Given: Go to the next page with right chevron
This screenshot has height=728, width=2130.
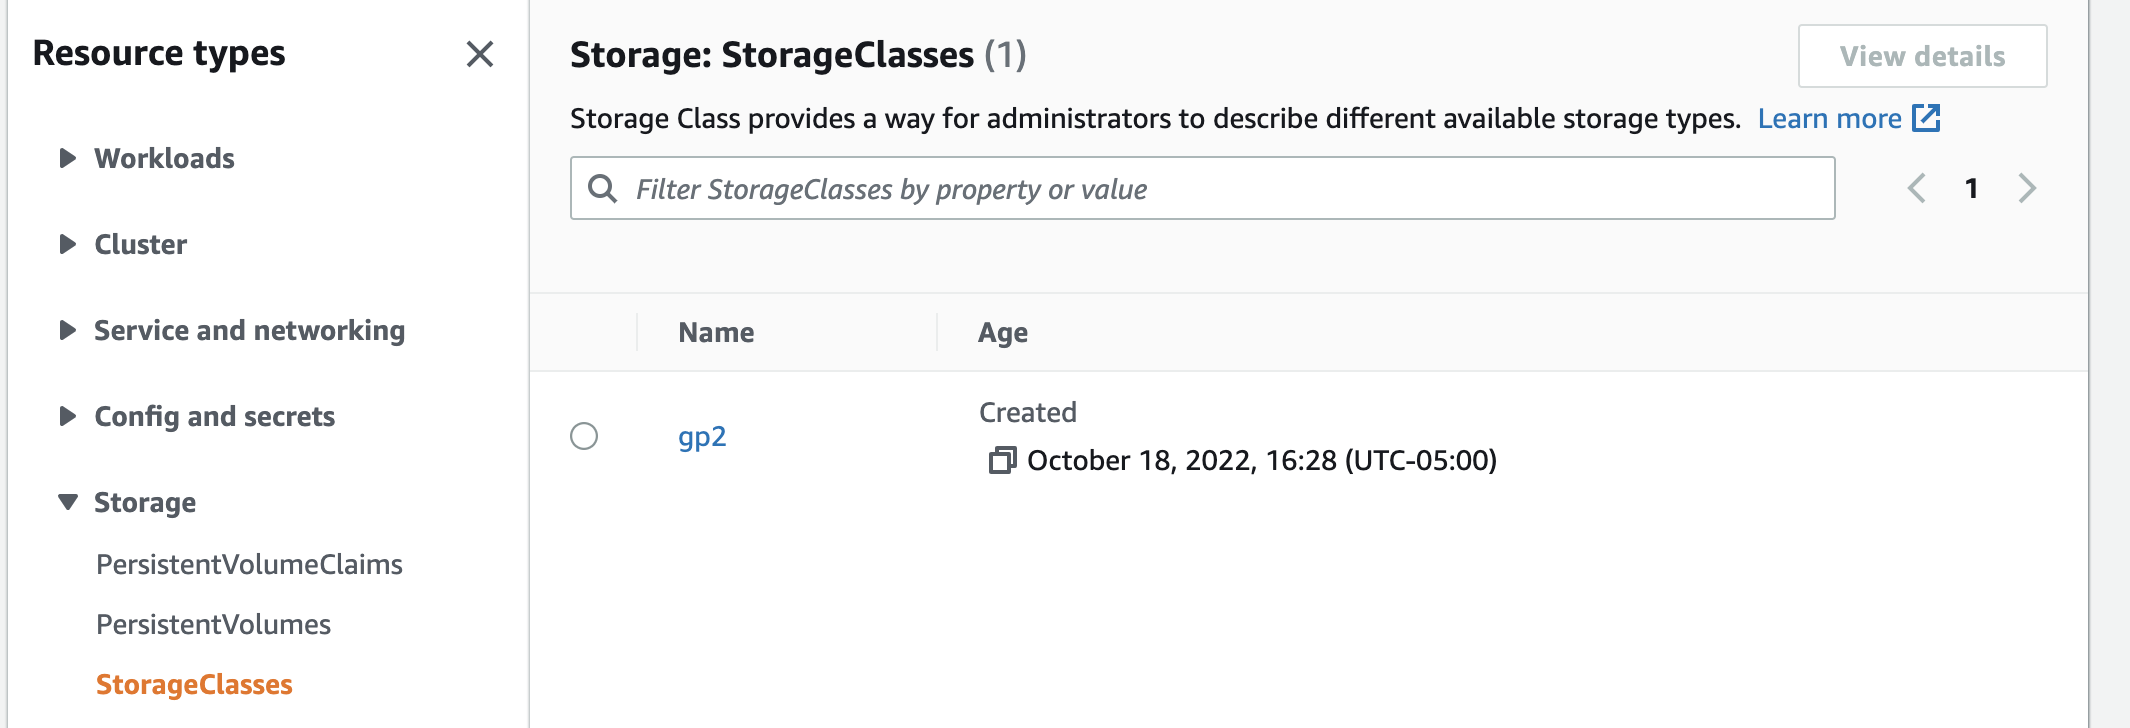Looking at the screenshot, I should pos(2027,188).
